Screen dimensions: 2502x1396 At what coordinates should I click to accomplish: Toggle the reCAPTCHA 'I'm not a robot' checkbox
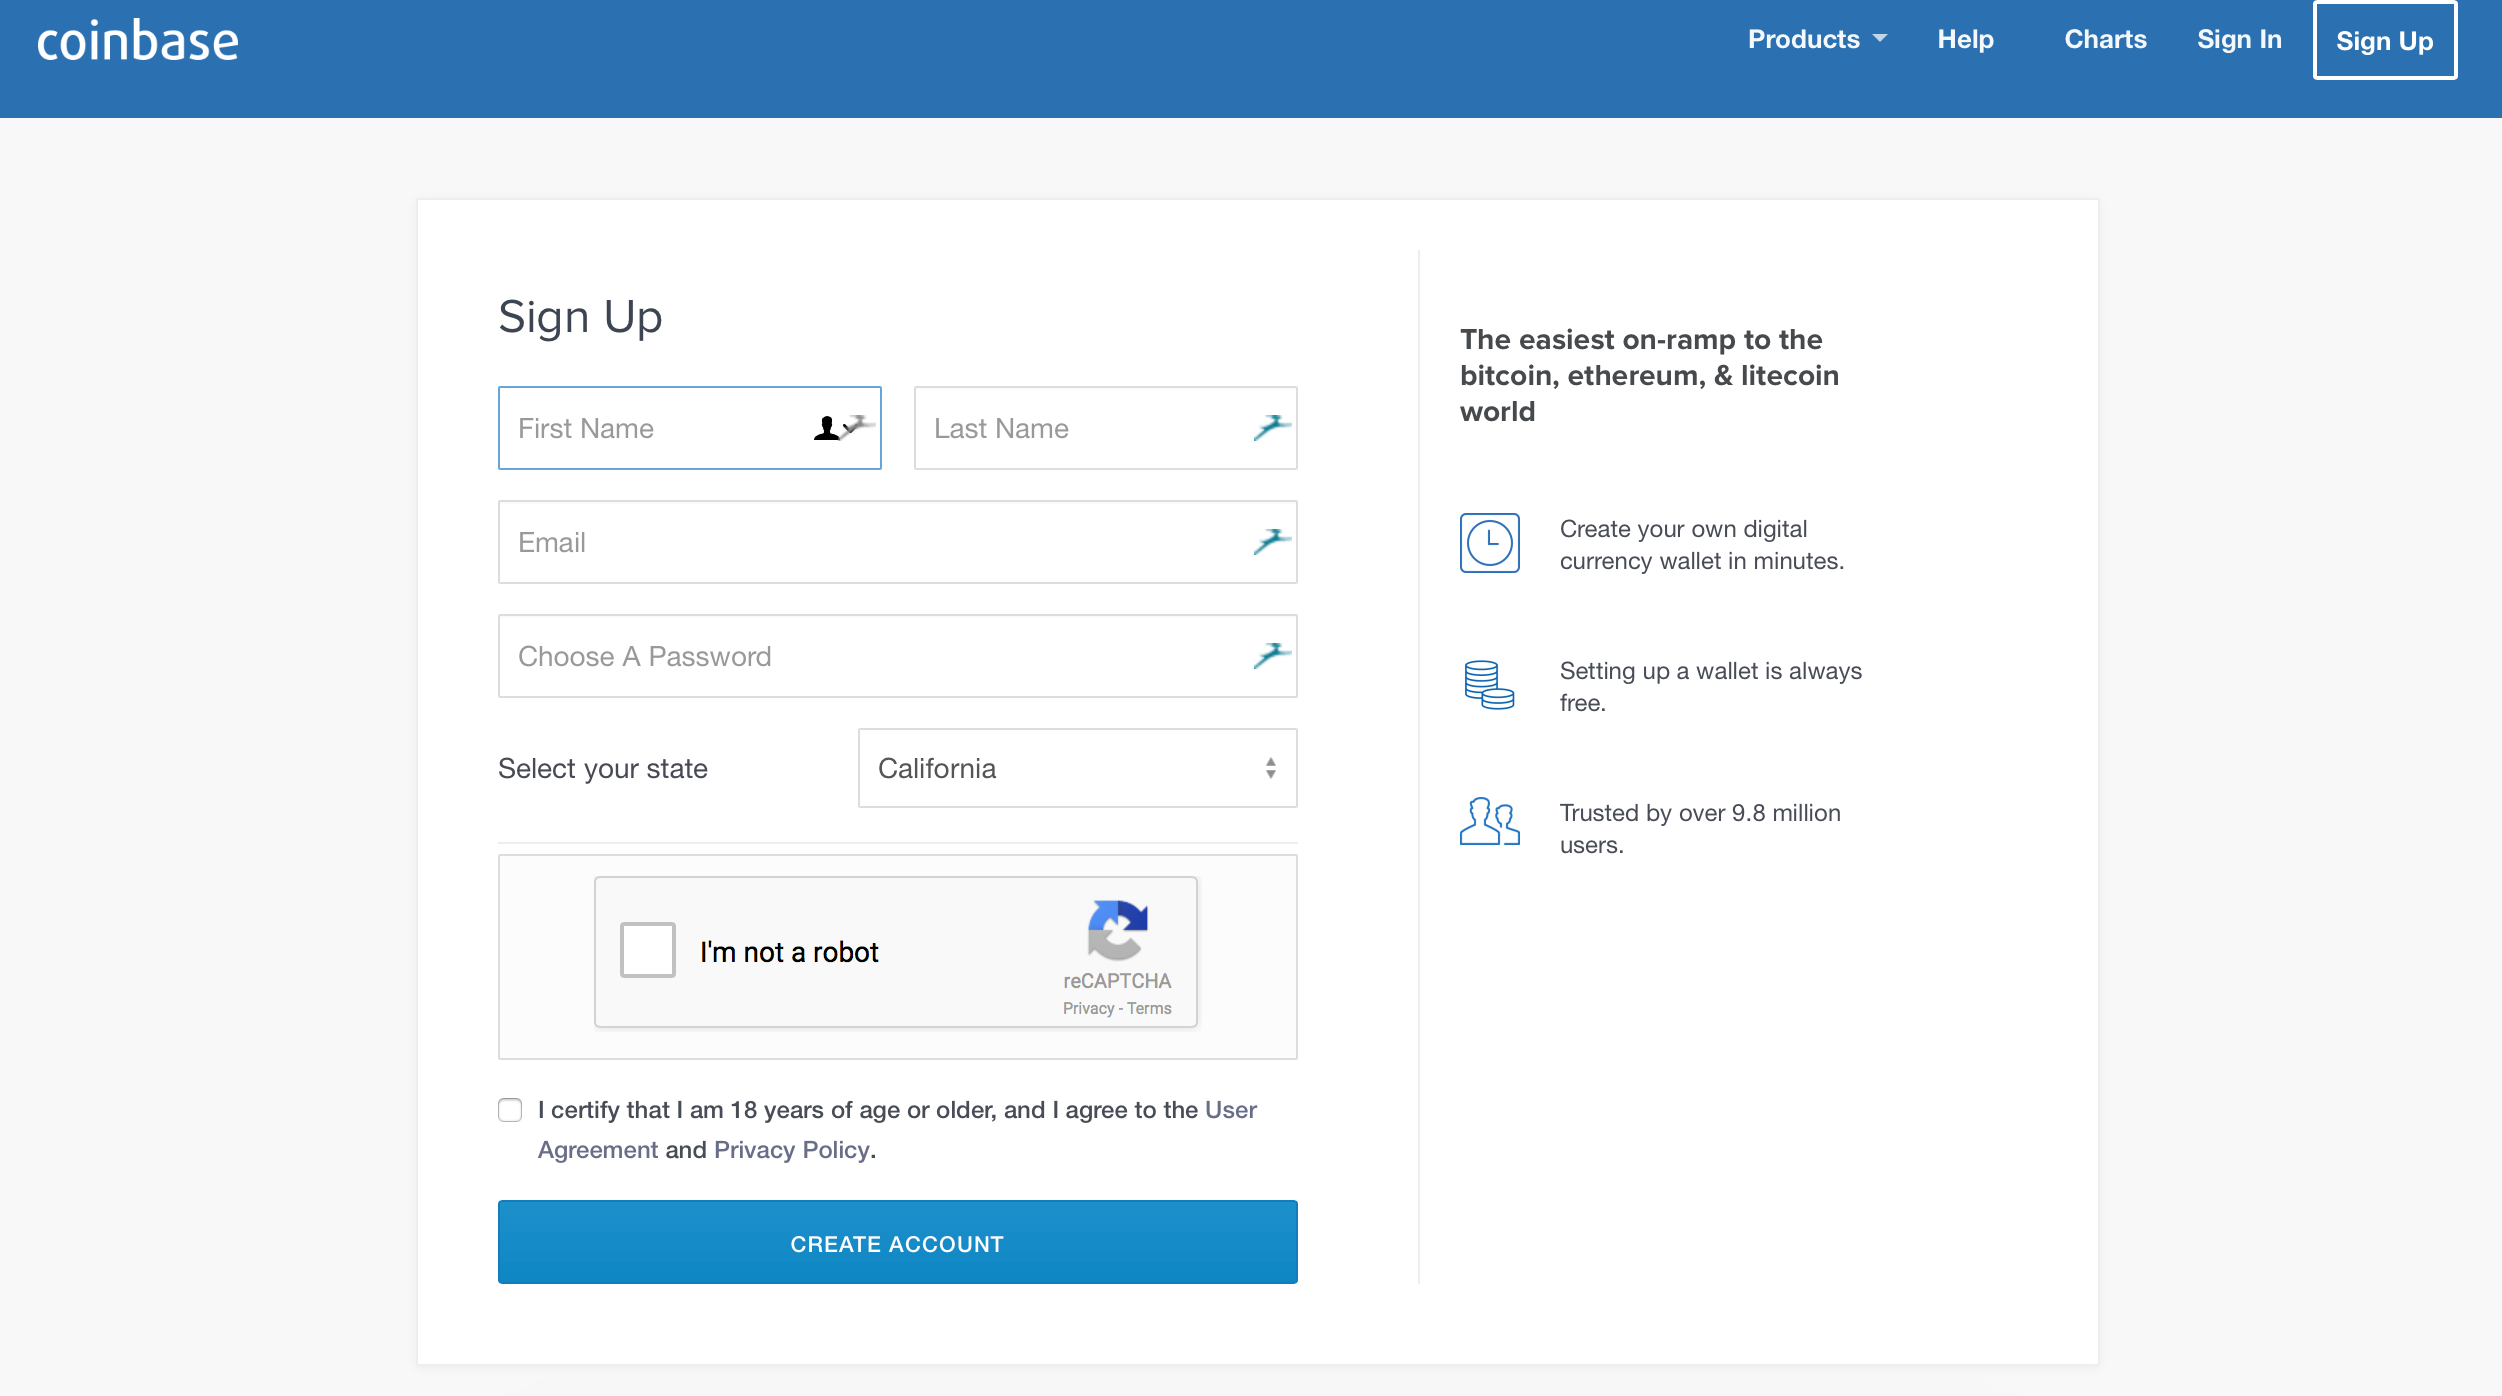pyautogui.click(x=650, y=952)
